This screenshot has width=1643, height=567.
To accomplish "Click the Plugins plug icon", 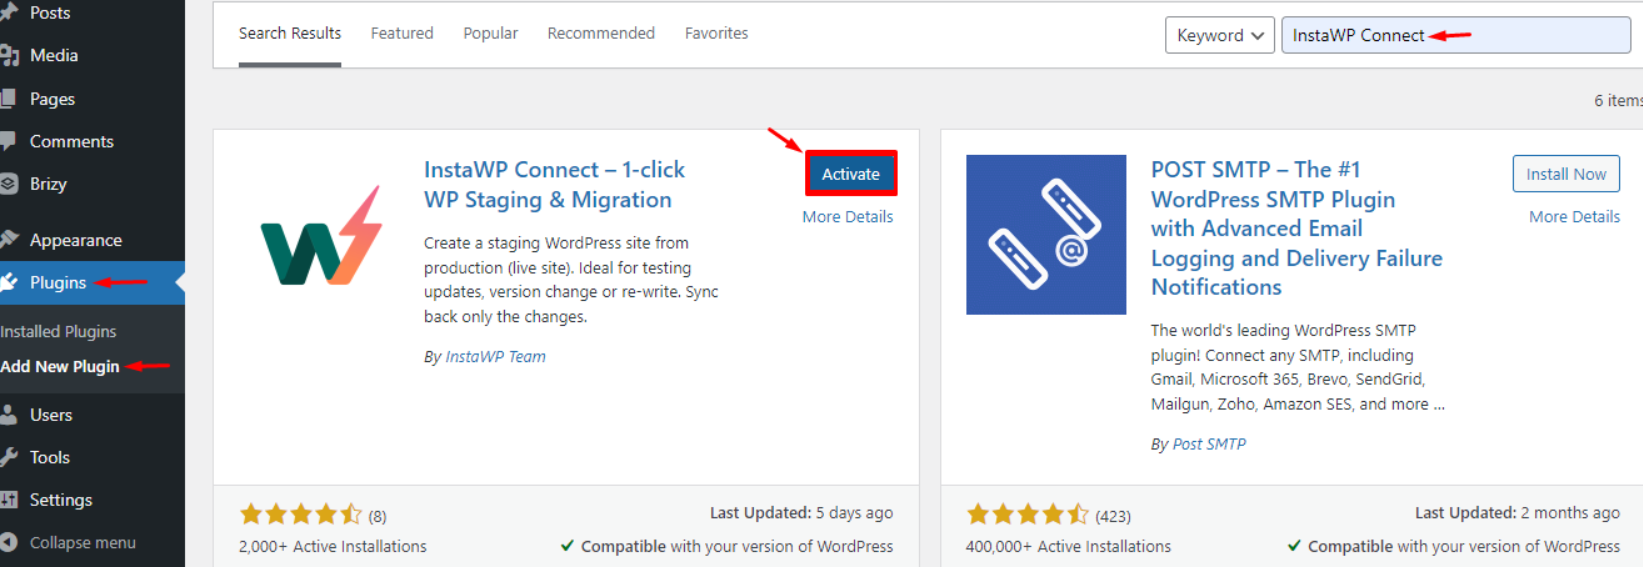I will click(x=9, y=282).
